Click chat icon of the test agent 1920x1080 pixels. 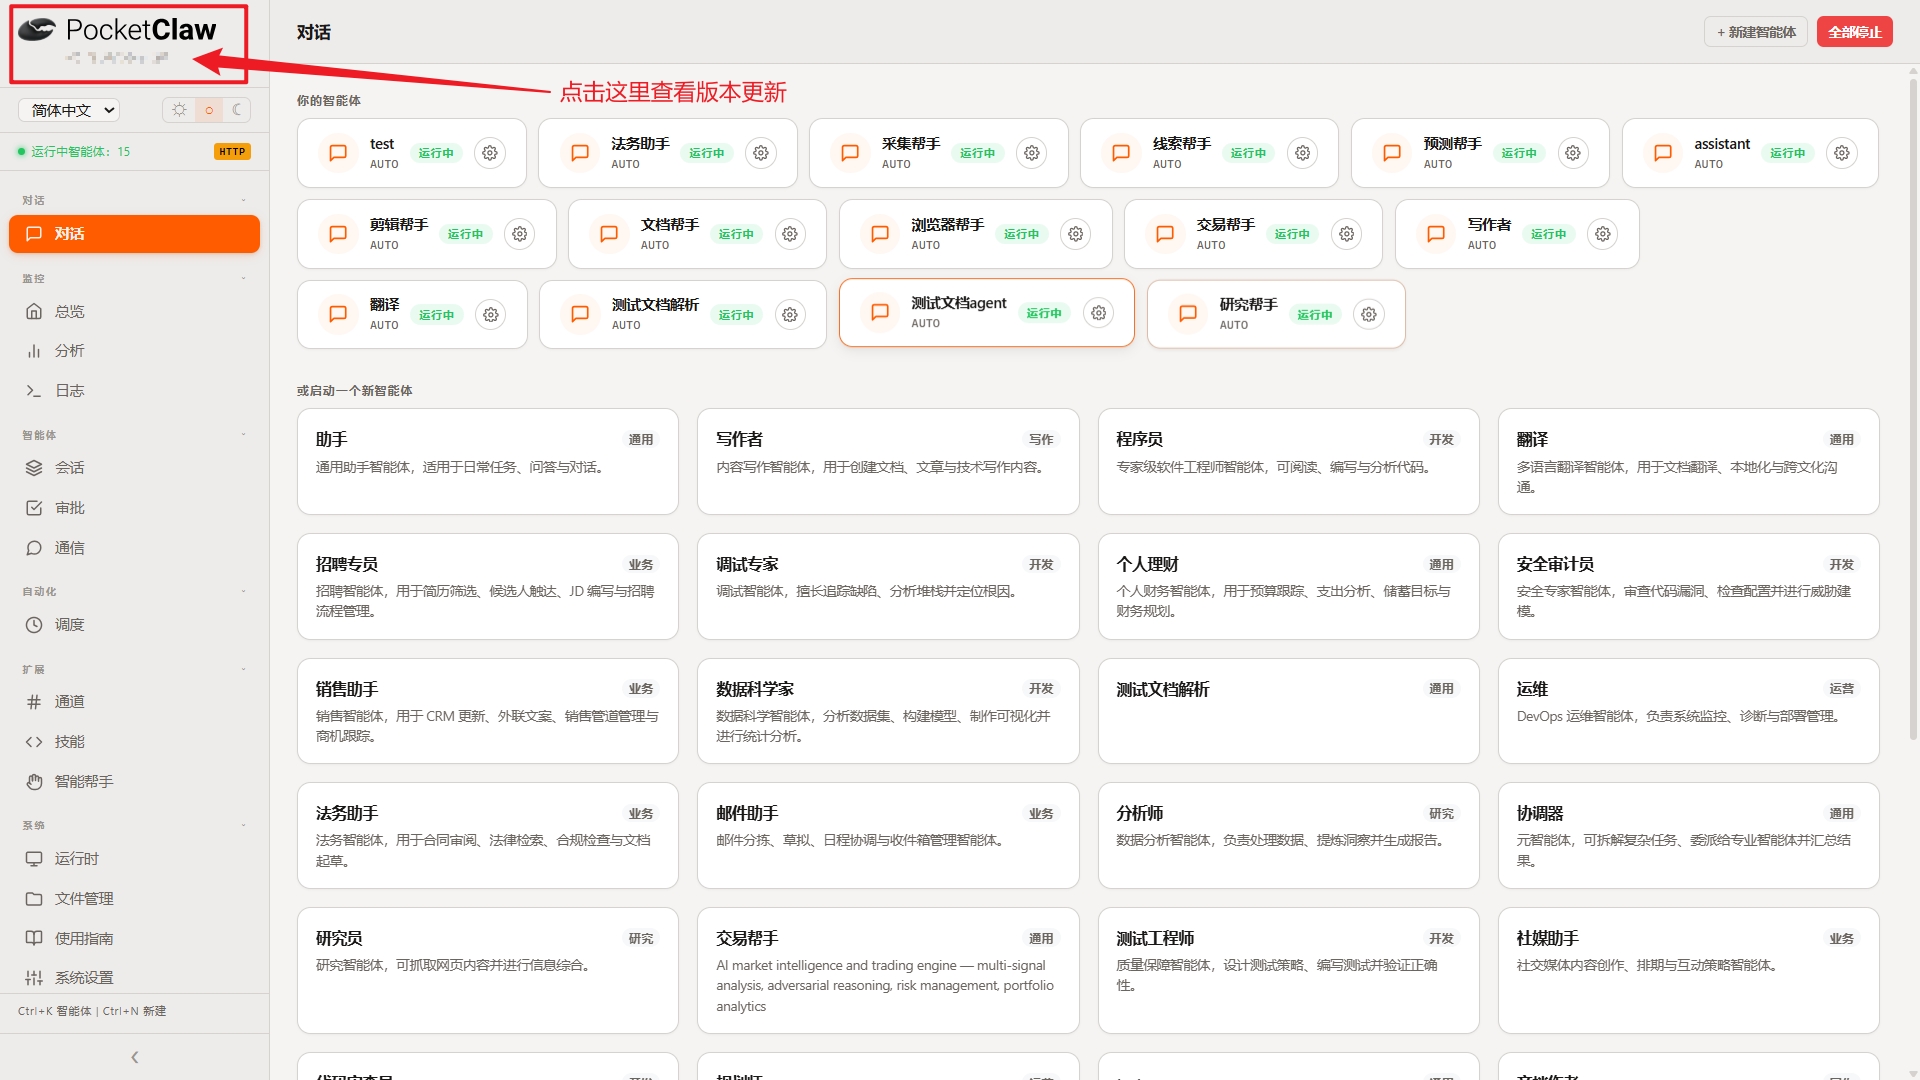point(338,153)
